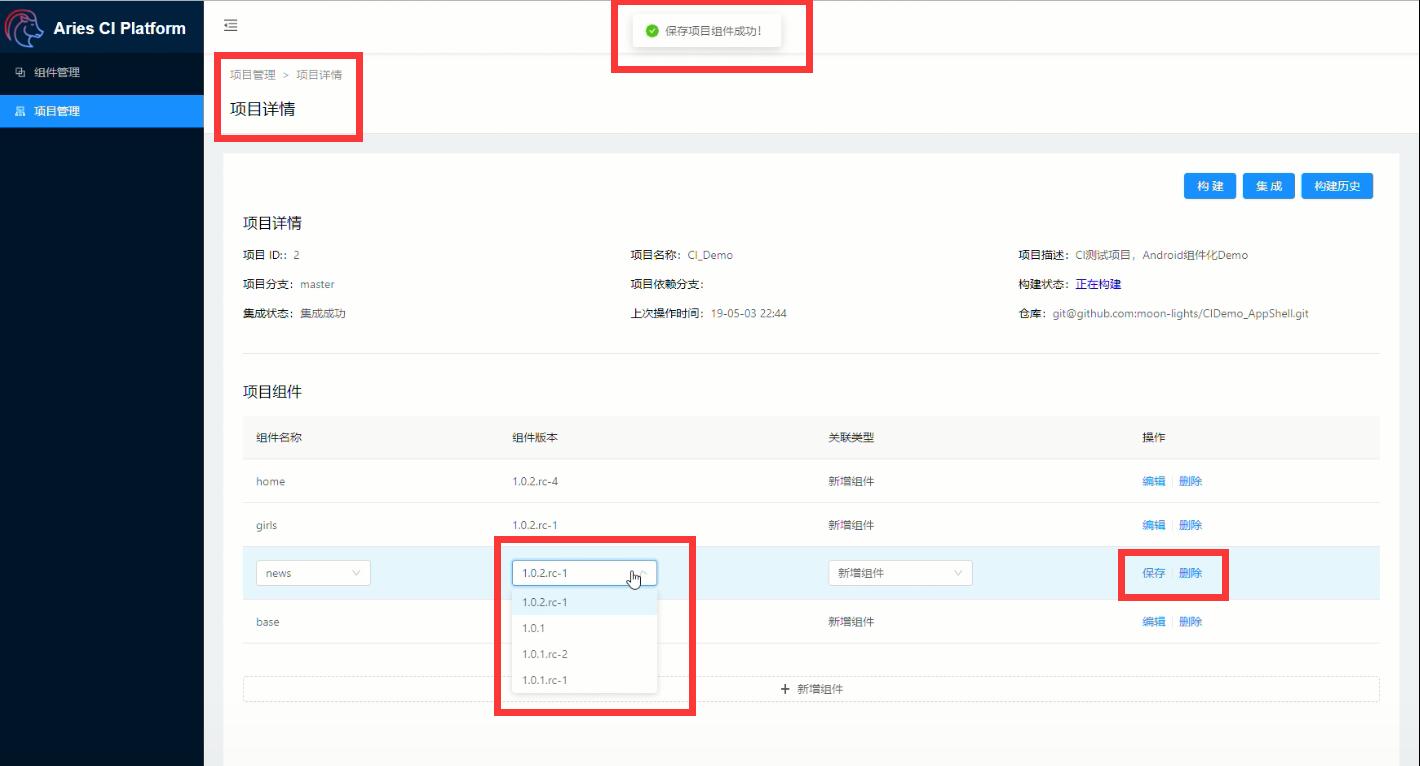Click the chevron arrow in news type select
Screen dimensions: 1420x766
pyautogui.click(x=958, y=573)
